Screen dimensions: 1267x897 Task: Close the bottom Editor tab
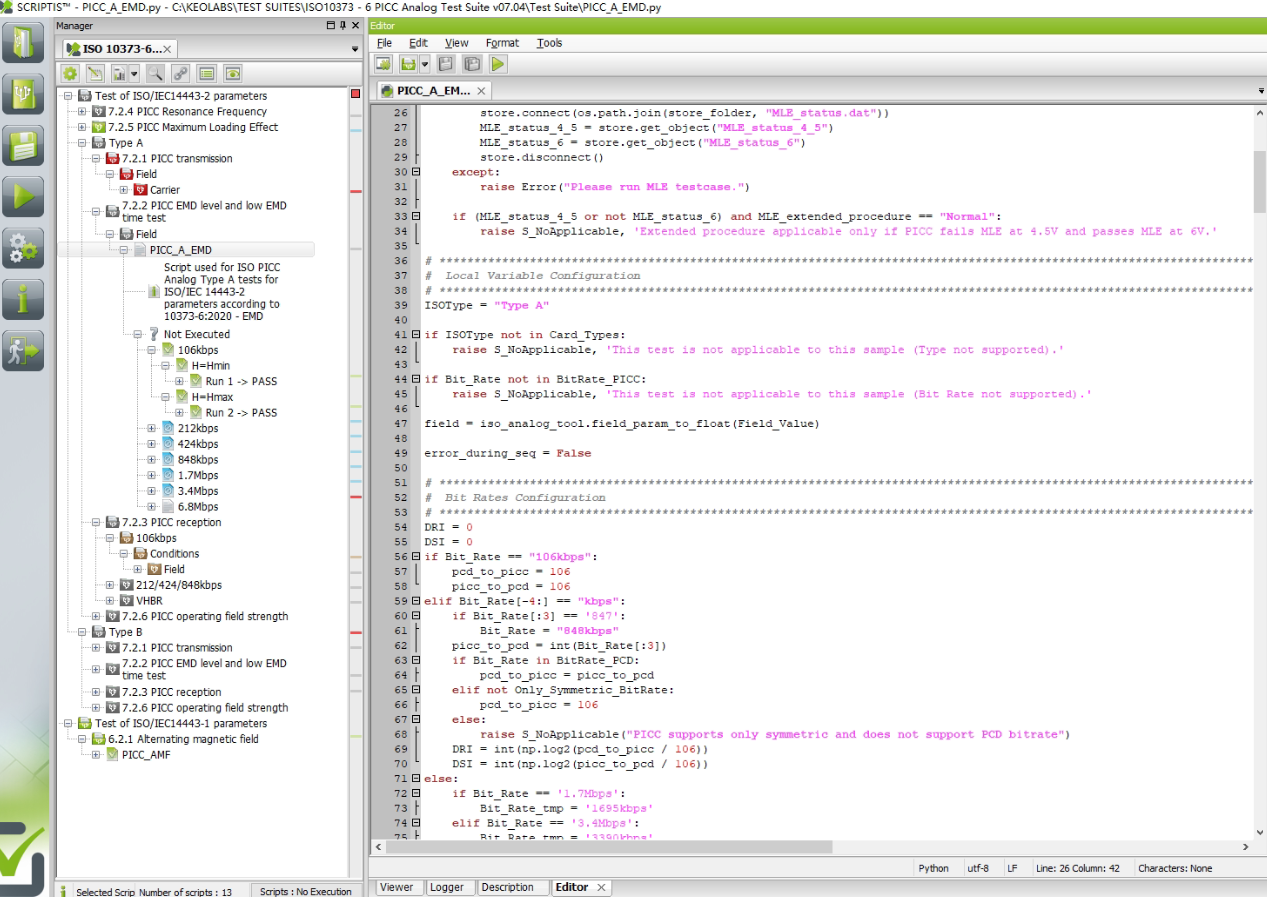[x=601, y=887]
